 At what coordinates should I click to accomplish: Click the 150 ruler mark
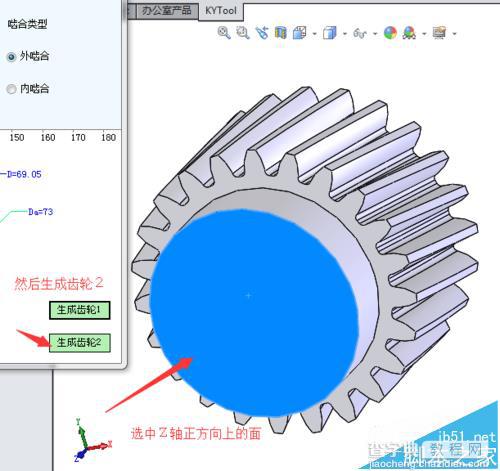click(x=17, y=137)
